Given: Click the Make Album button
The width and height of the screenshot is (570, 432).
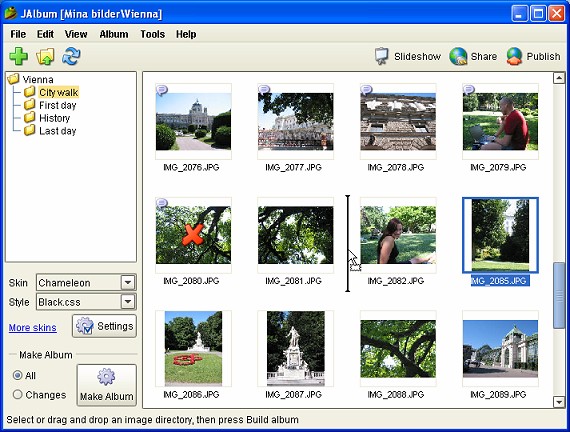Looking at the screenshot, I should pos(107,385).
